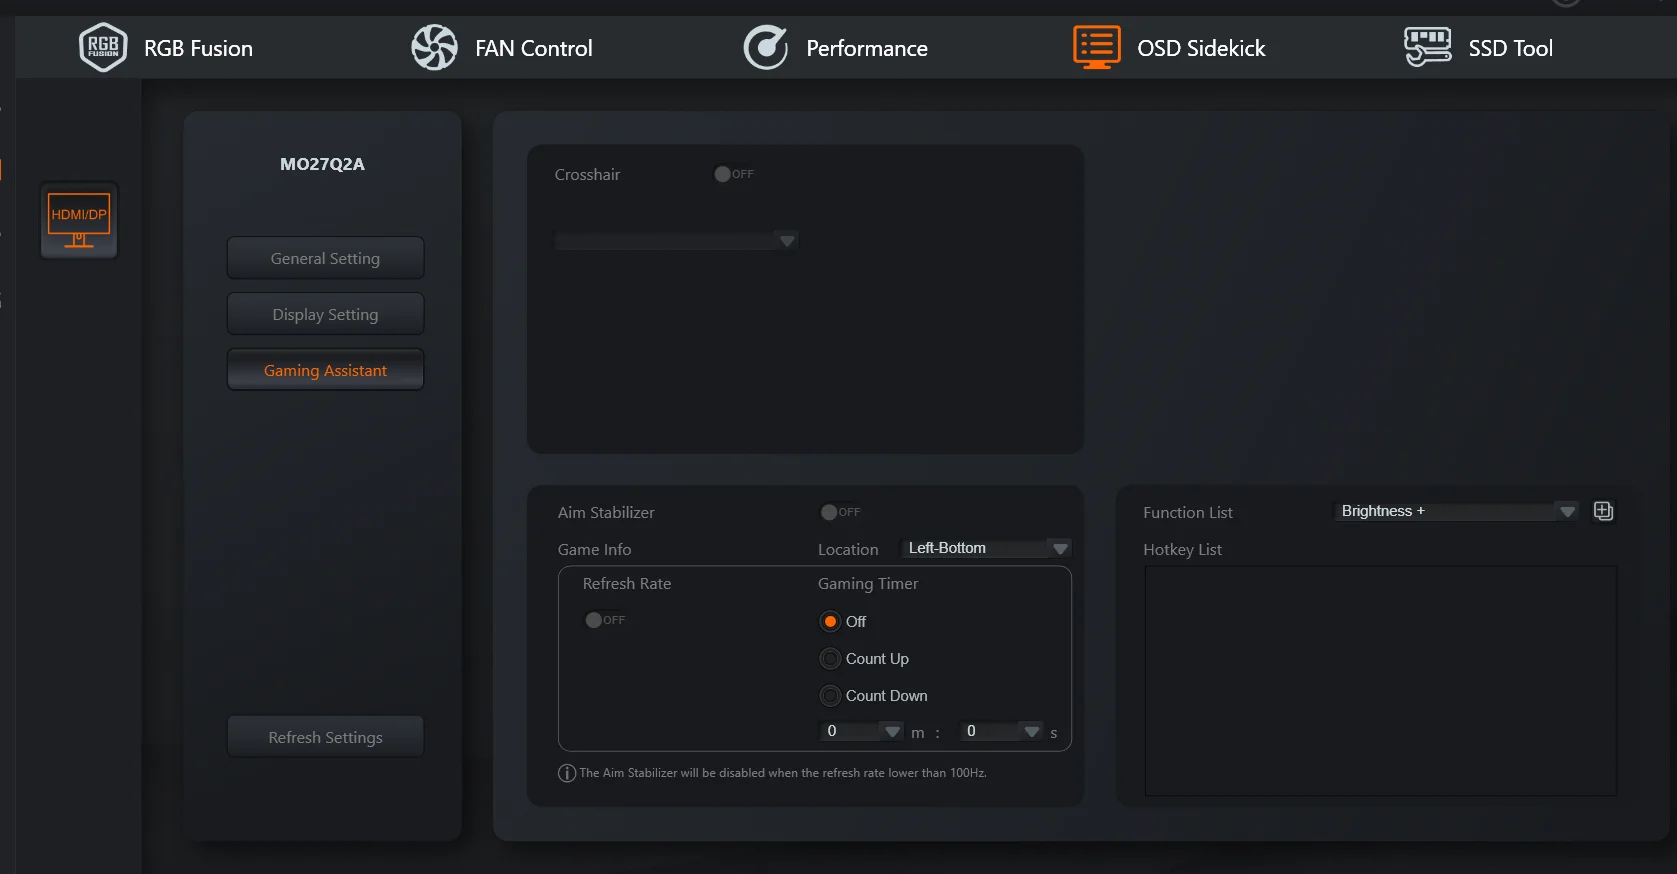Toggle the Crosshair switch on

tap(734, 174)
